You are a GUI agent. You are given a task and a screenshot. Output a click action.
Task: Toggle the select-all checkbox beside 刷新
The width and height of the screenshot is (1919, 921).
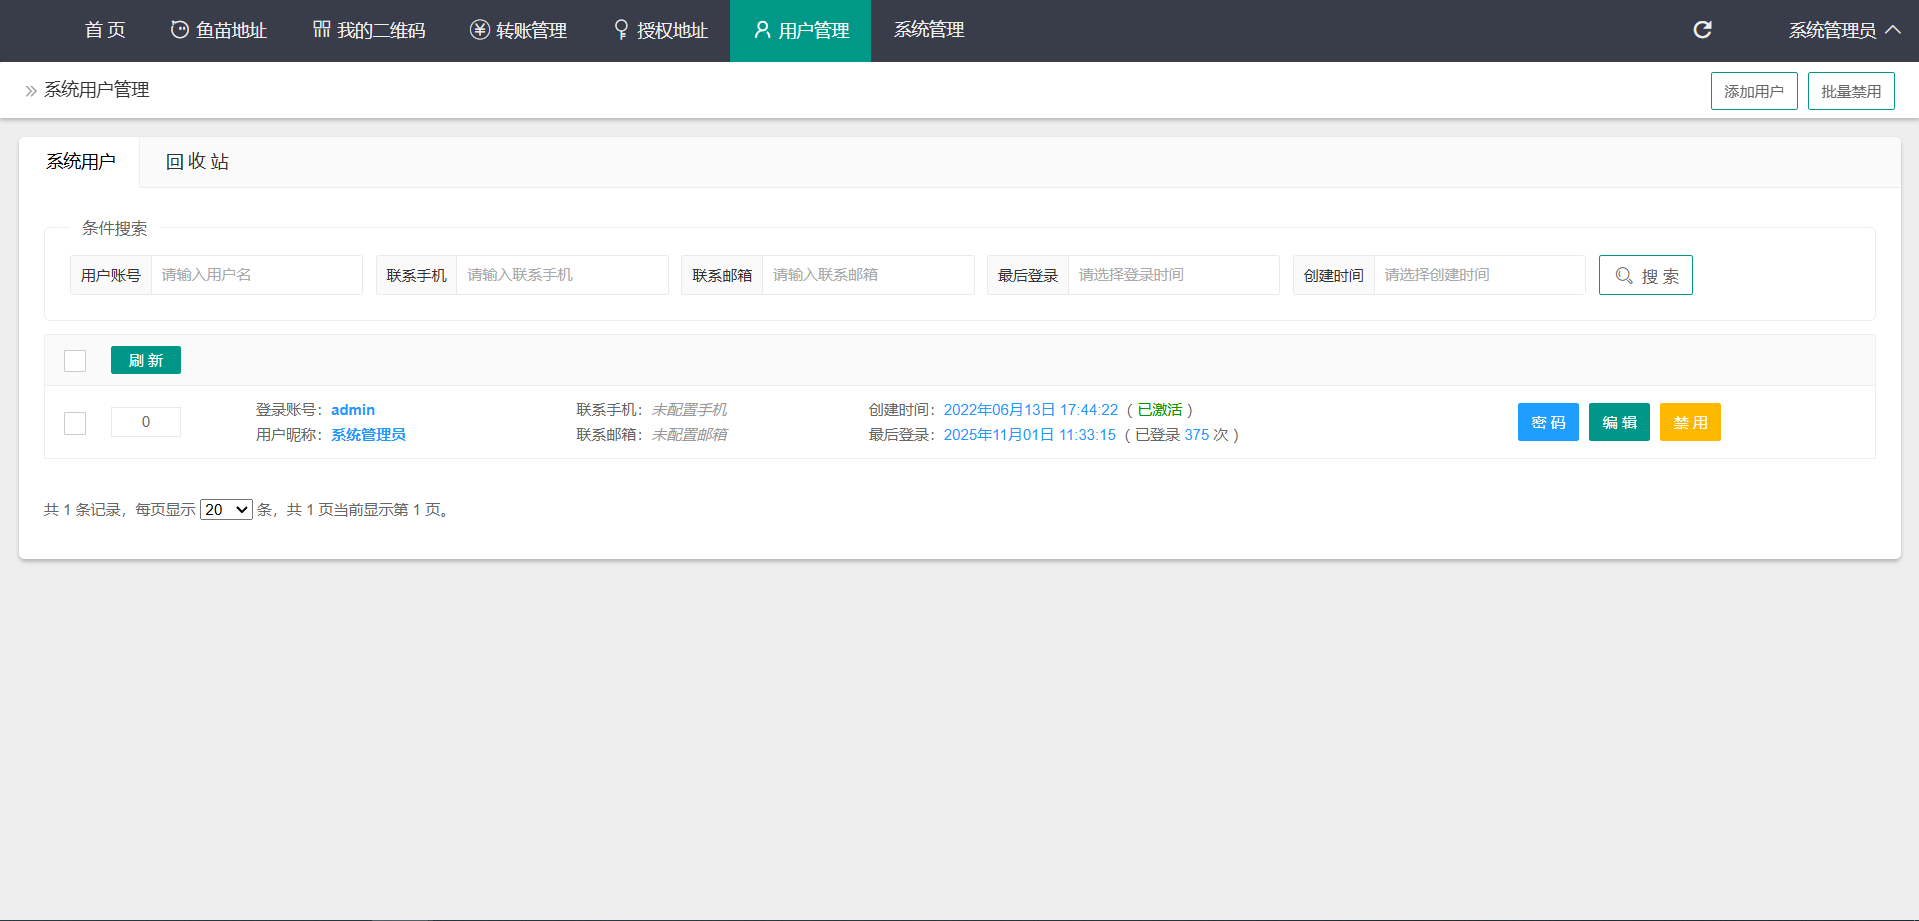point(75,361)
